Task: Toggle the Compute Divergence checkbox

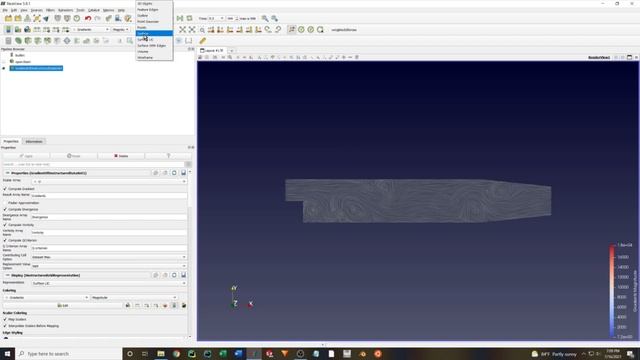Action: pos(5,209)
